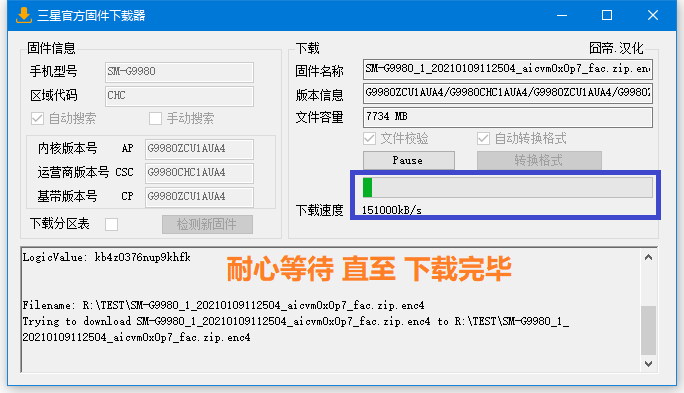Toggle the 自动搜索 checkbox

coord(38,119)
